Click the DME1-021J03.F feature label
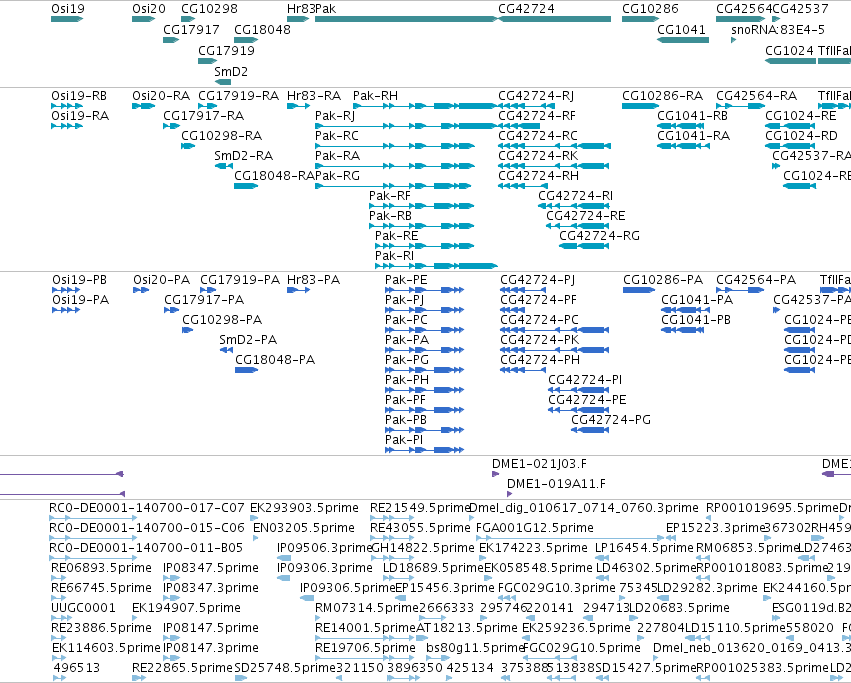This screenshot has width=851, height=683. (539, 464)
